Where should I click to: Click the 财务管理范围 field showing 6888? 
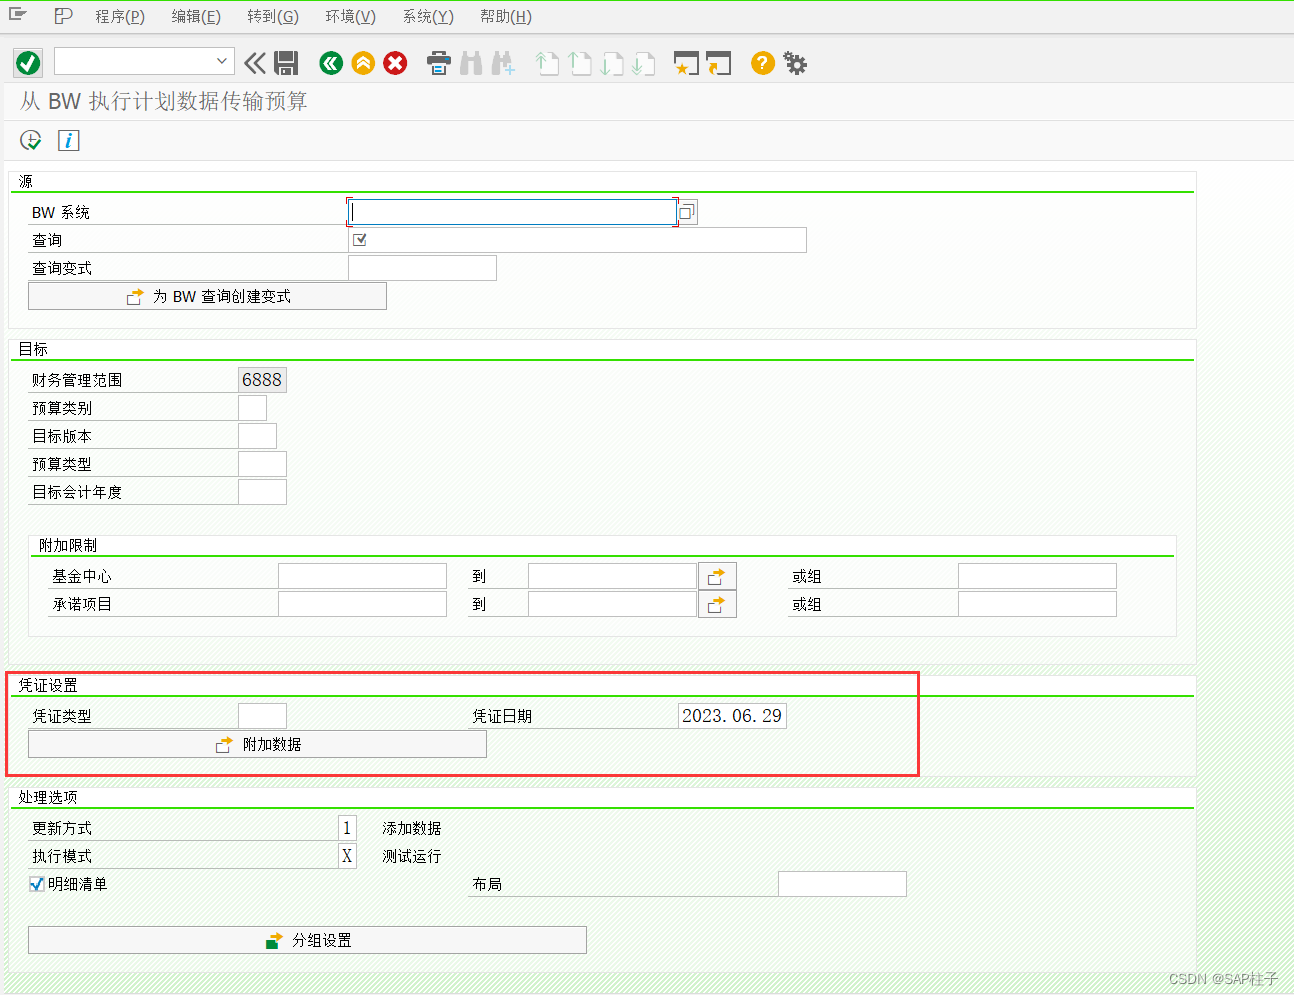pos(262,380)
